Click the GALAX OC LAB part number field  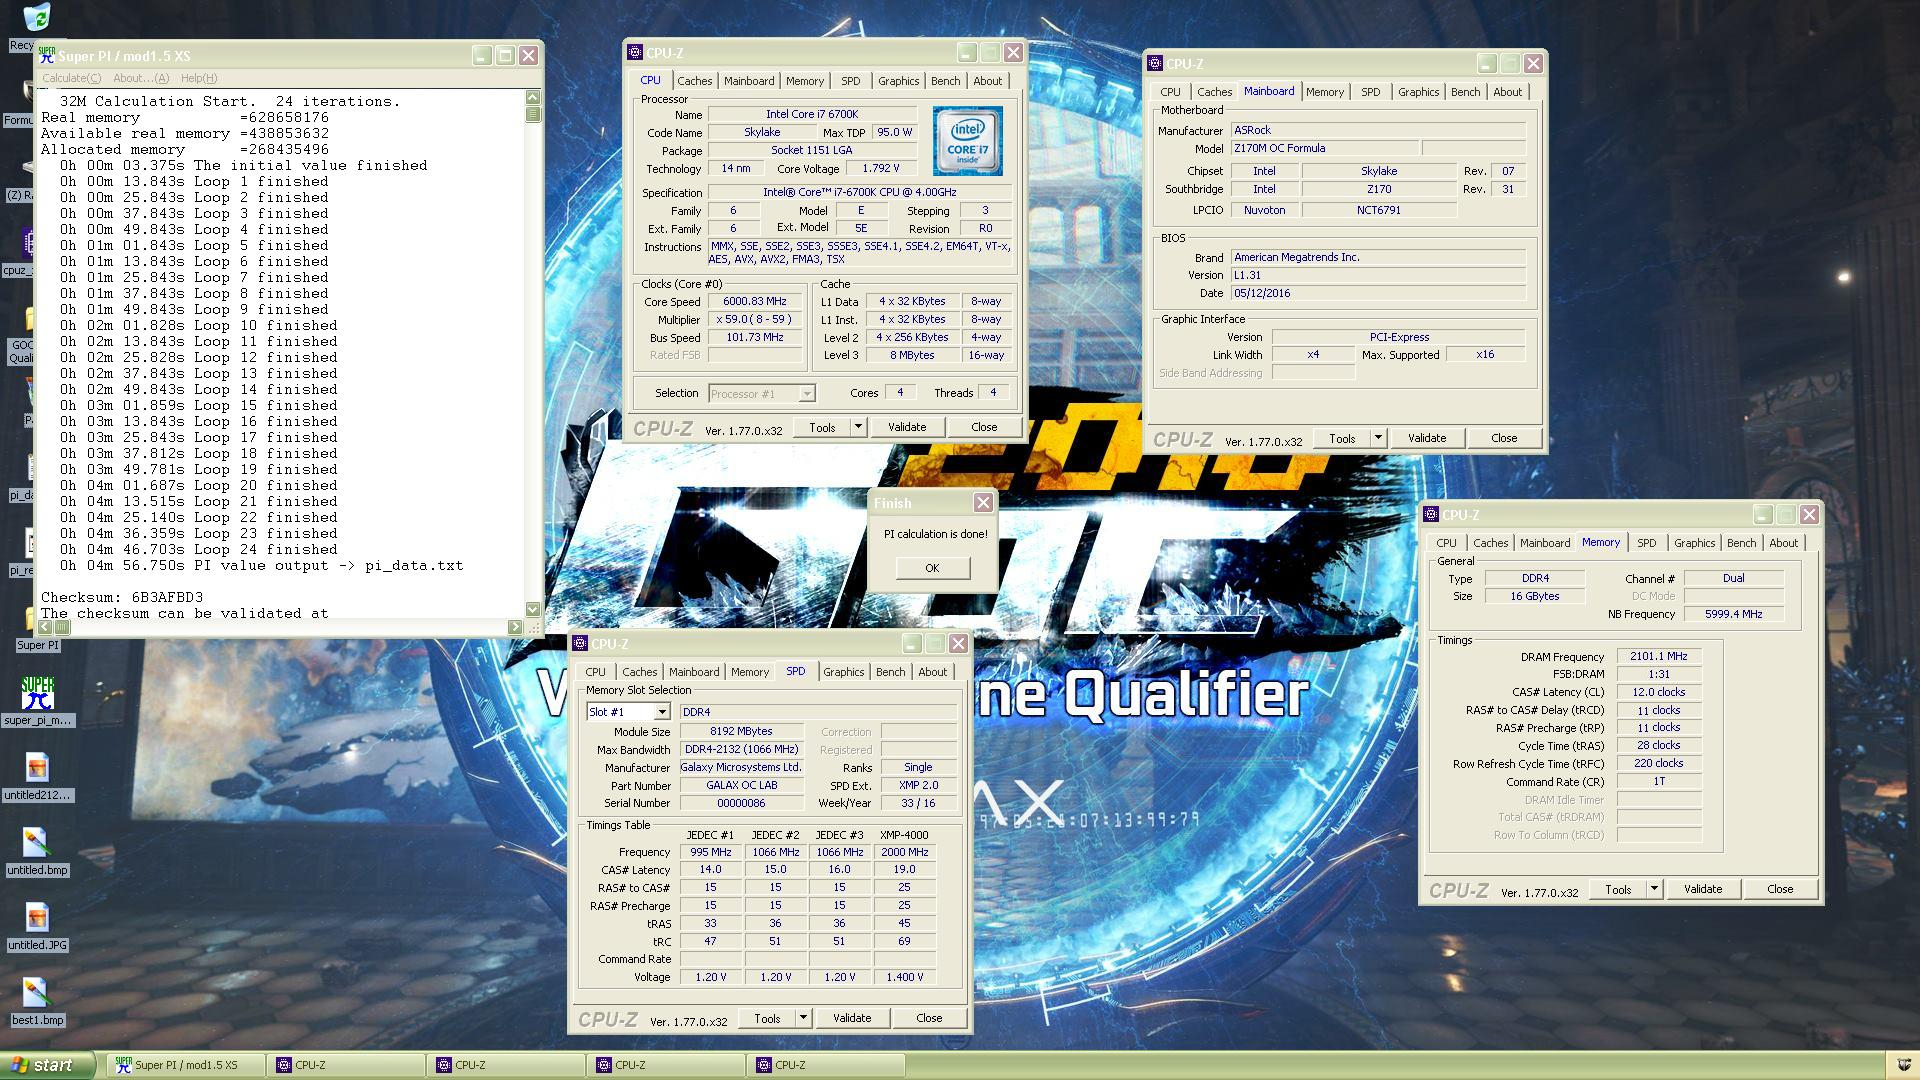pos(742,786)
